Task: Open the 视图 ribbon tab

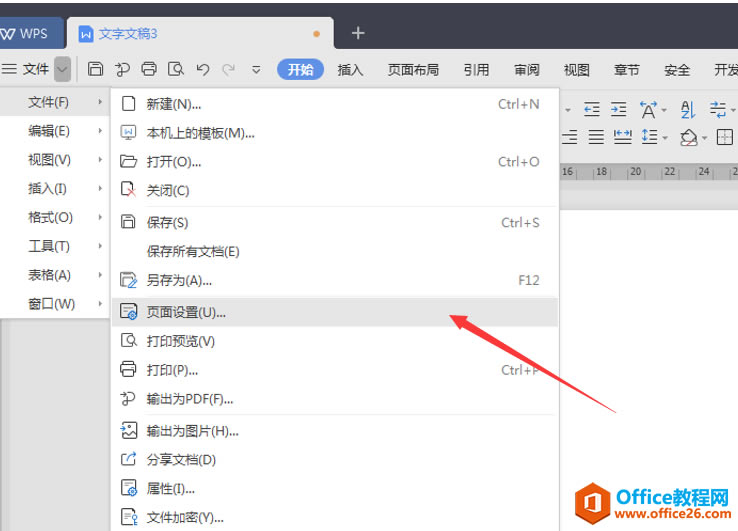Action: [x=577, y=70]
